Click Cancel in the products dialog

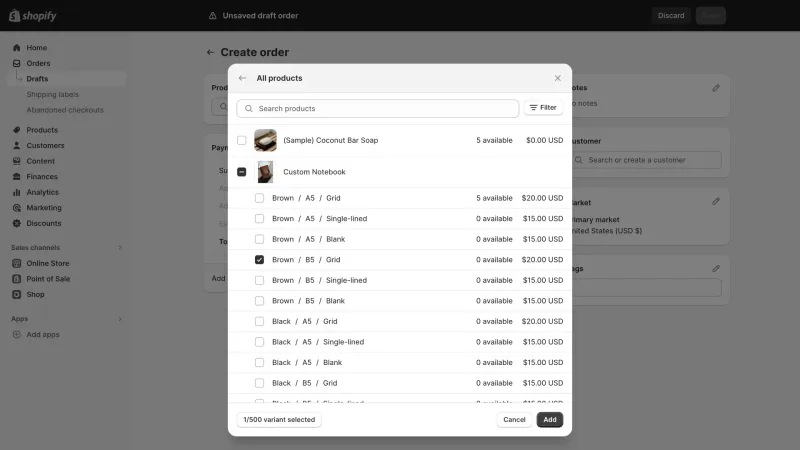[514, 419]
